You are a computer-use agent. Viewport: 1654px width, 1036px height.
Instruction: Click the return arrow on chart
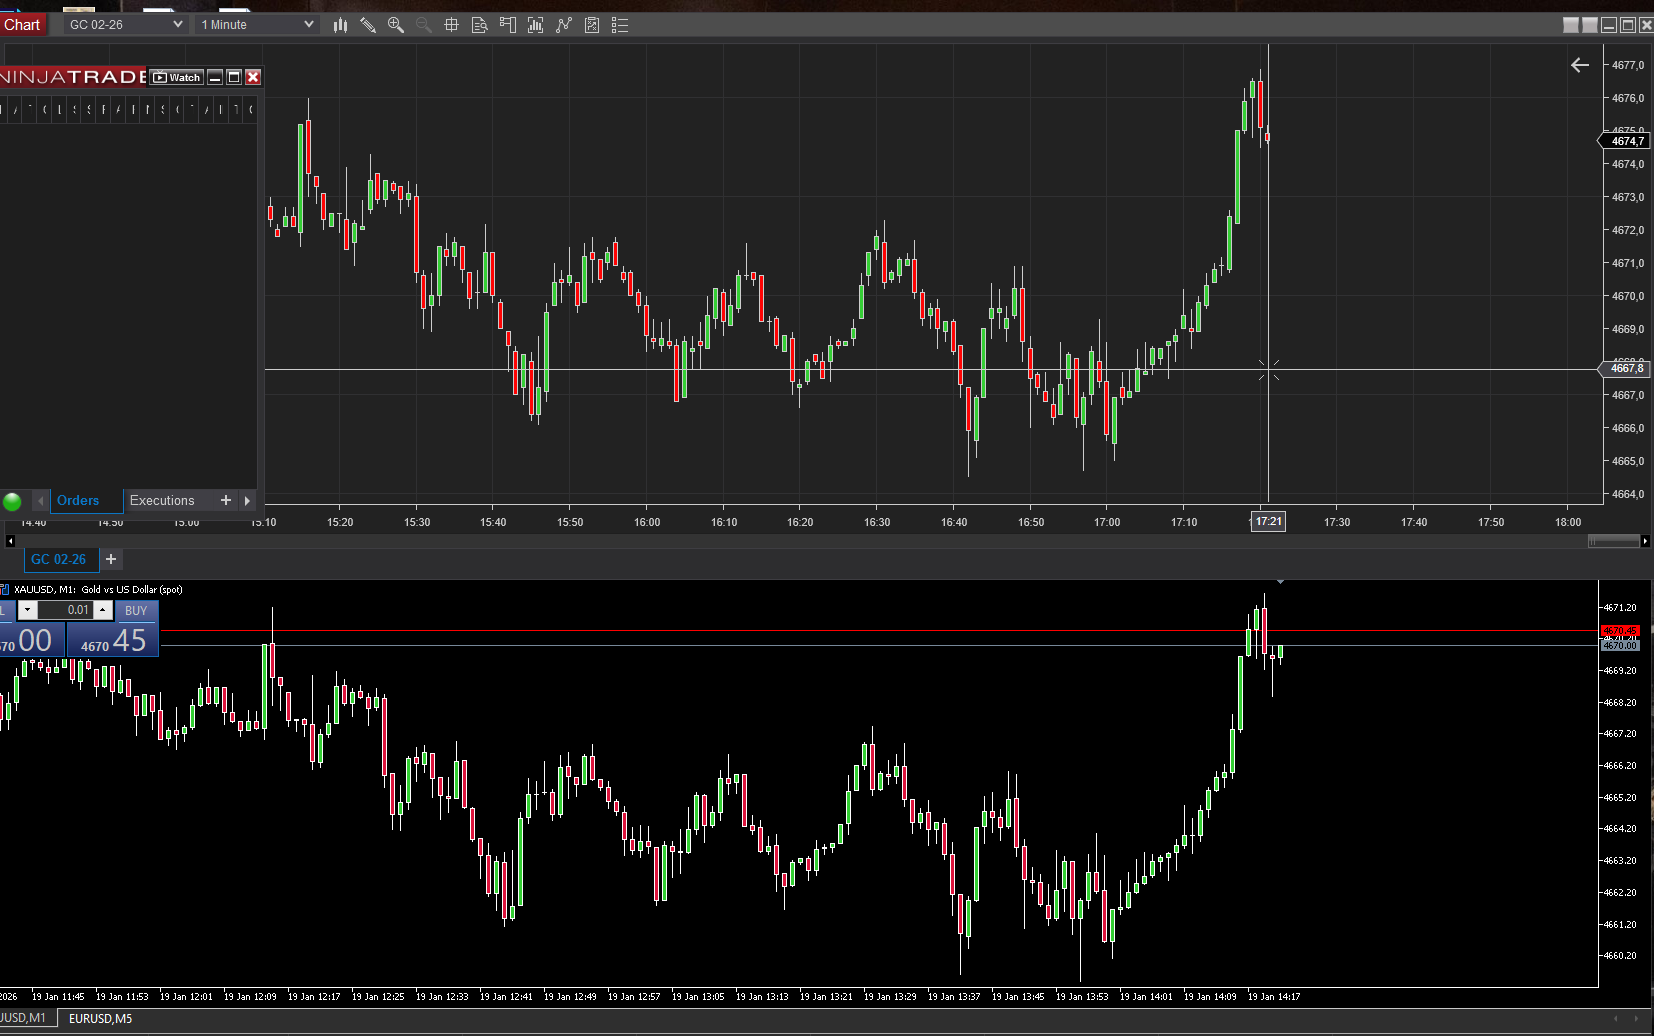coord(1580,65)
